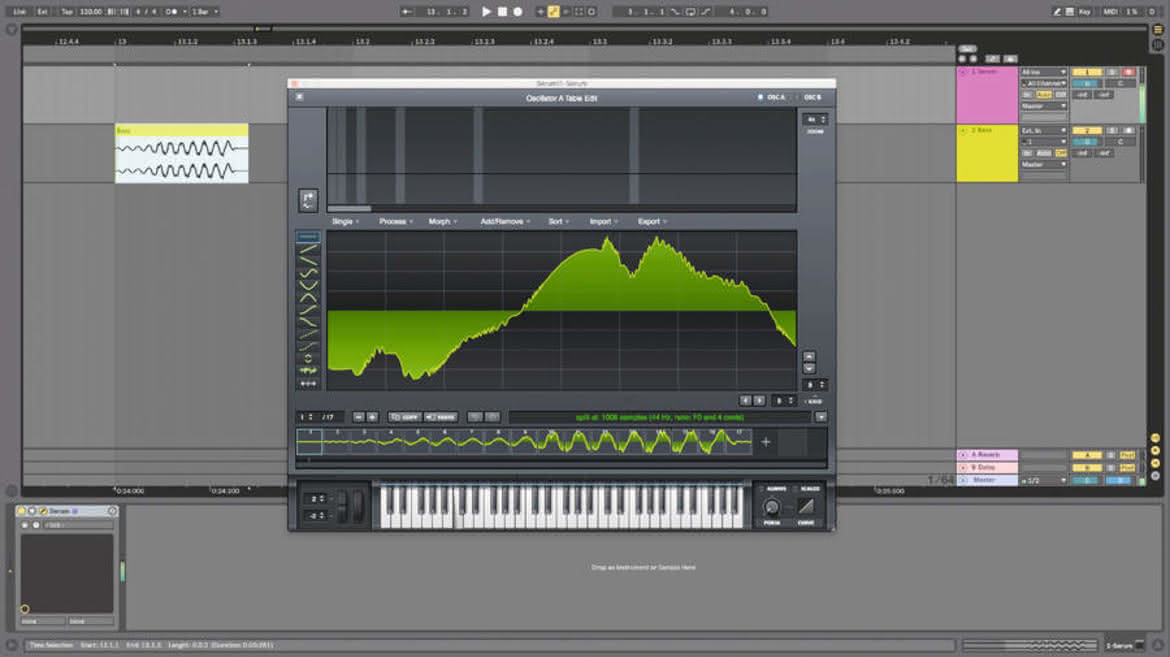Click the right arrow near grid control
Screen dimensions: 1170x657
tap(759, 401)
